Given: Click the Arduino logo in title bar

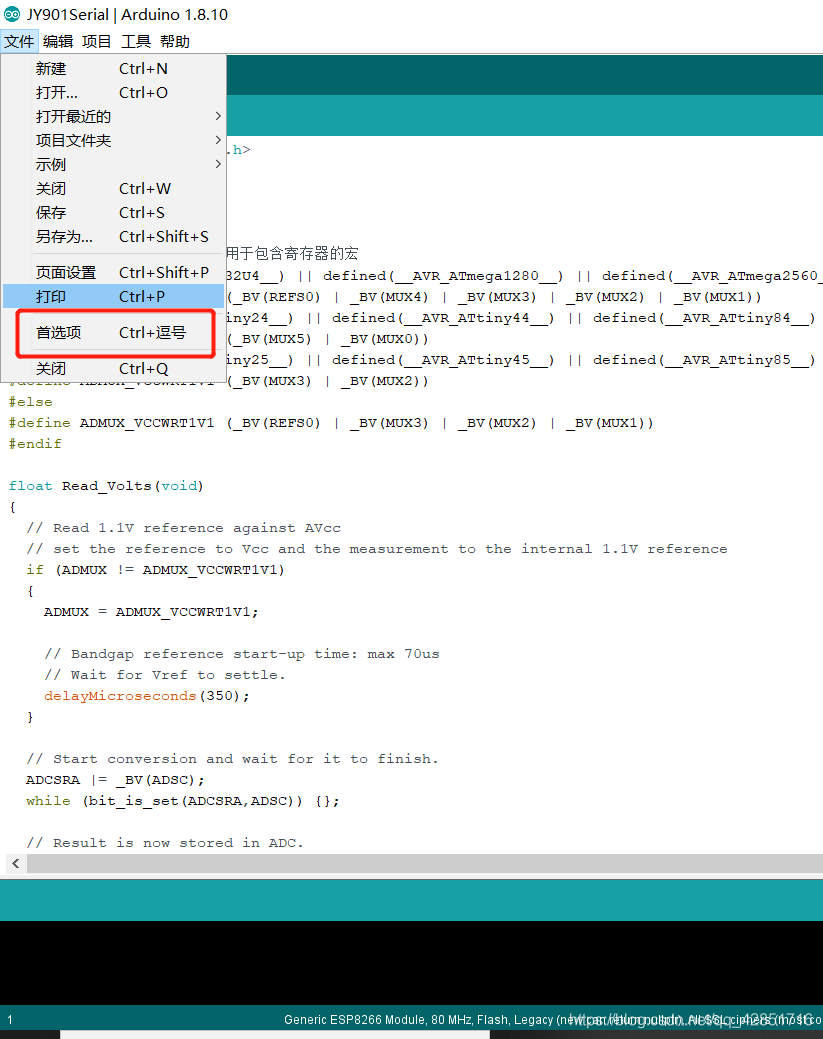Looking at the screenshot, I should (12, 14).
